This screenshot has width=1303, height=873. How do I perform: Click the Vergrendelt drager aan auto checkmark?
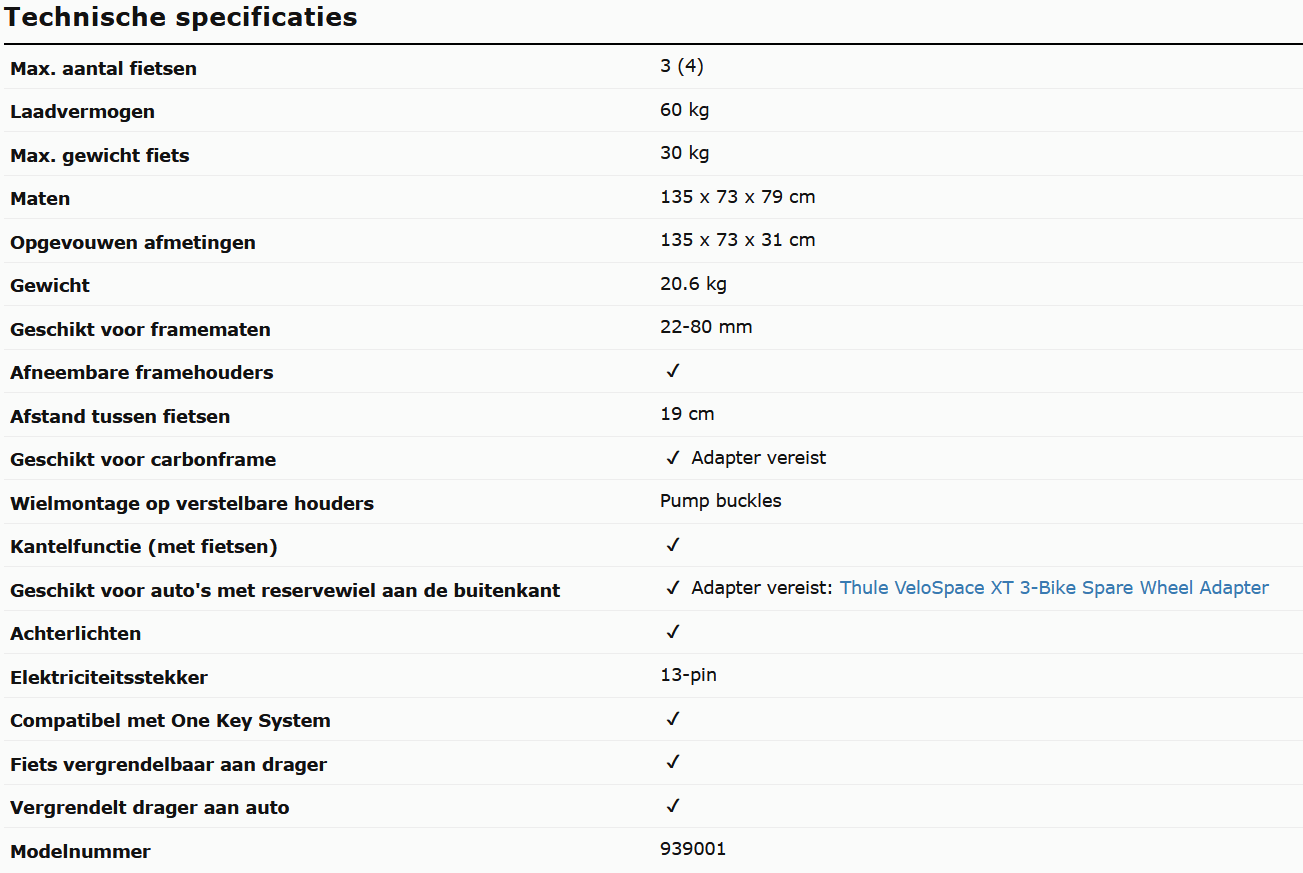(x=673, y=806)
